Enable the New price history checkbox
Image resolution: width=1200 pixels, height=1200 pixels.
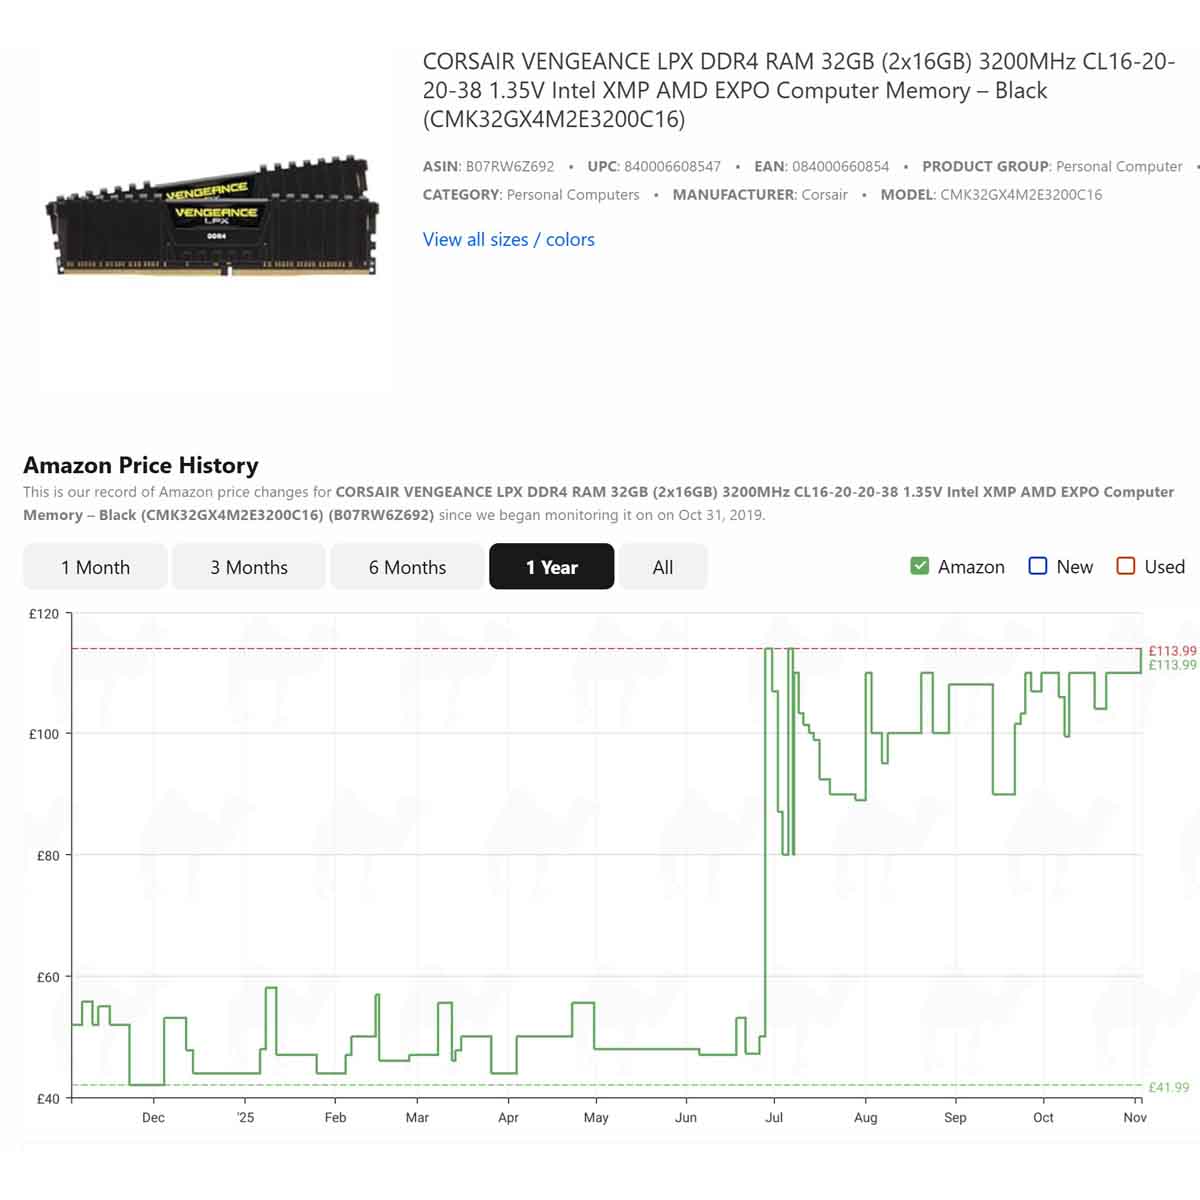click(1038, 566)
